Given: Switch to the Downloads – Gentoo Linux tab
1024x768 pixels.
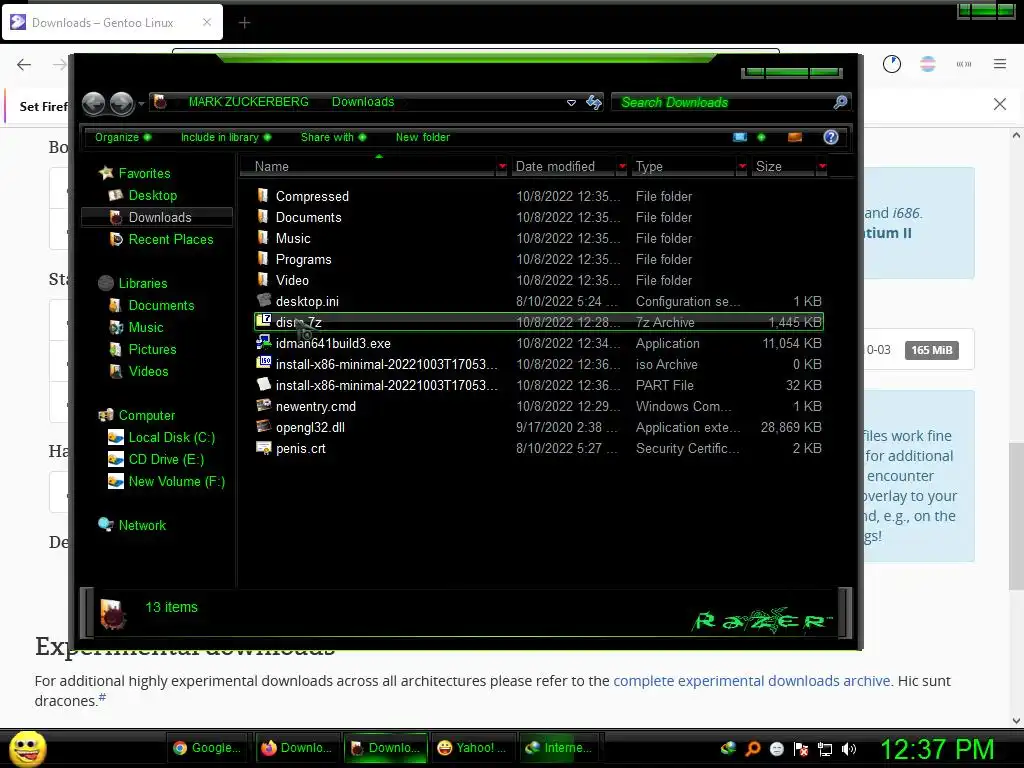Looking at the screenshot, I should [x=112, y=23].
